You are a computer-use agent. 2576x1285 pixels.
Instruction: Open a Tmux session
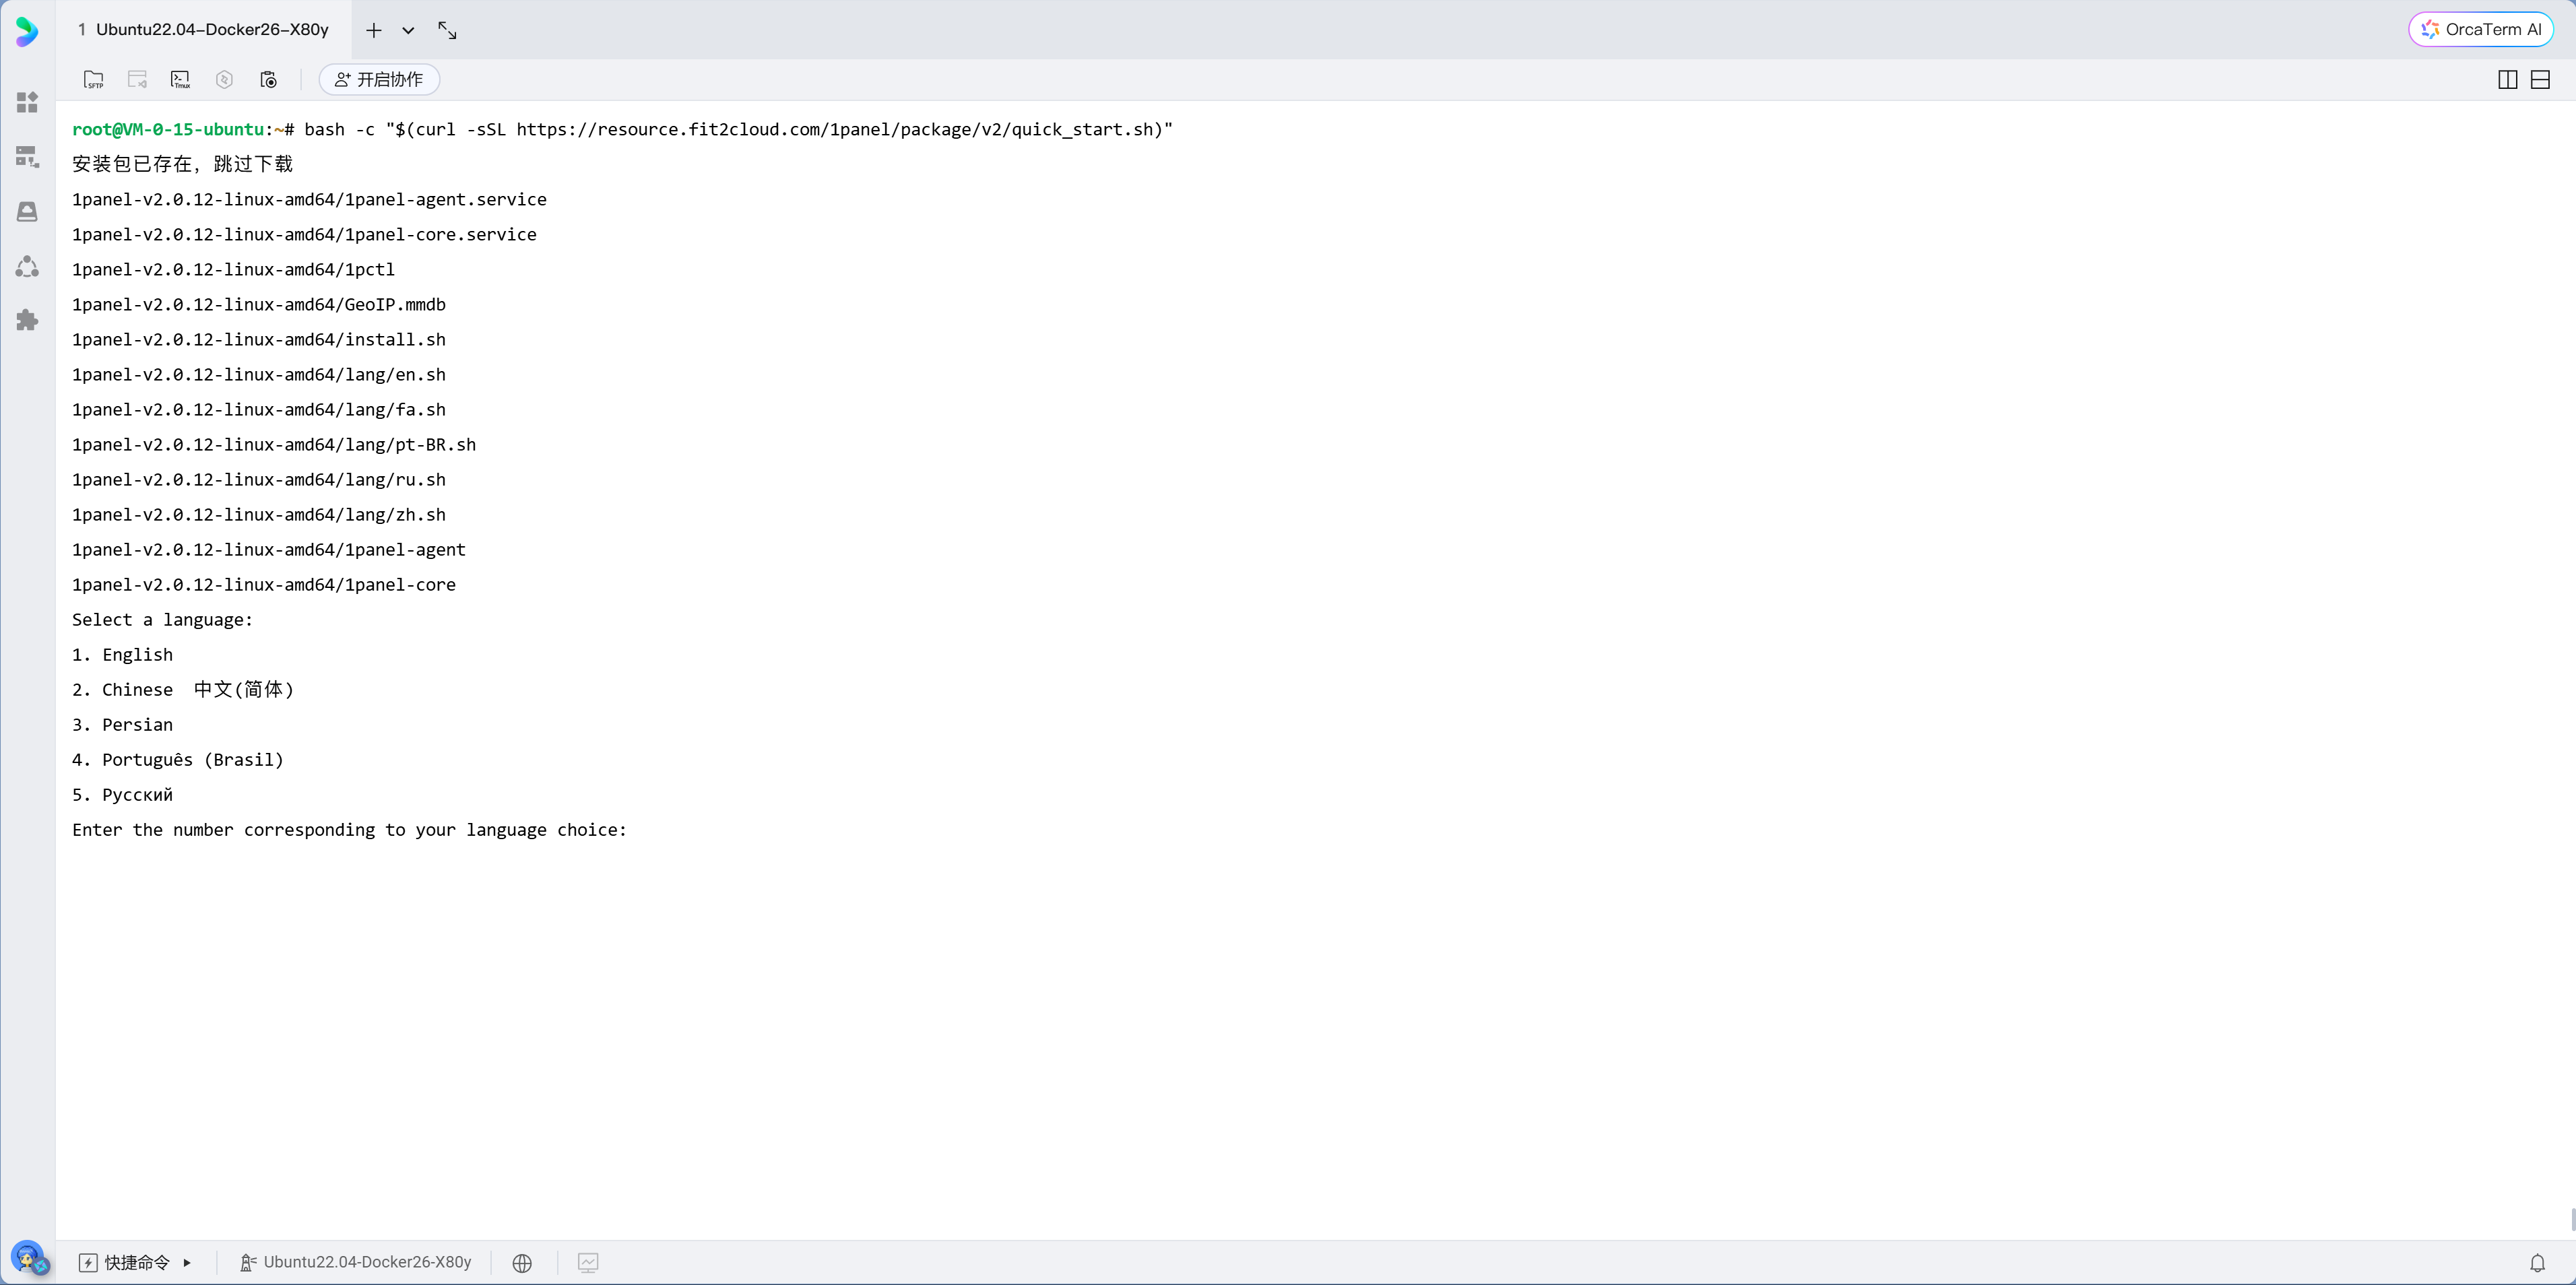coord(181,79)
